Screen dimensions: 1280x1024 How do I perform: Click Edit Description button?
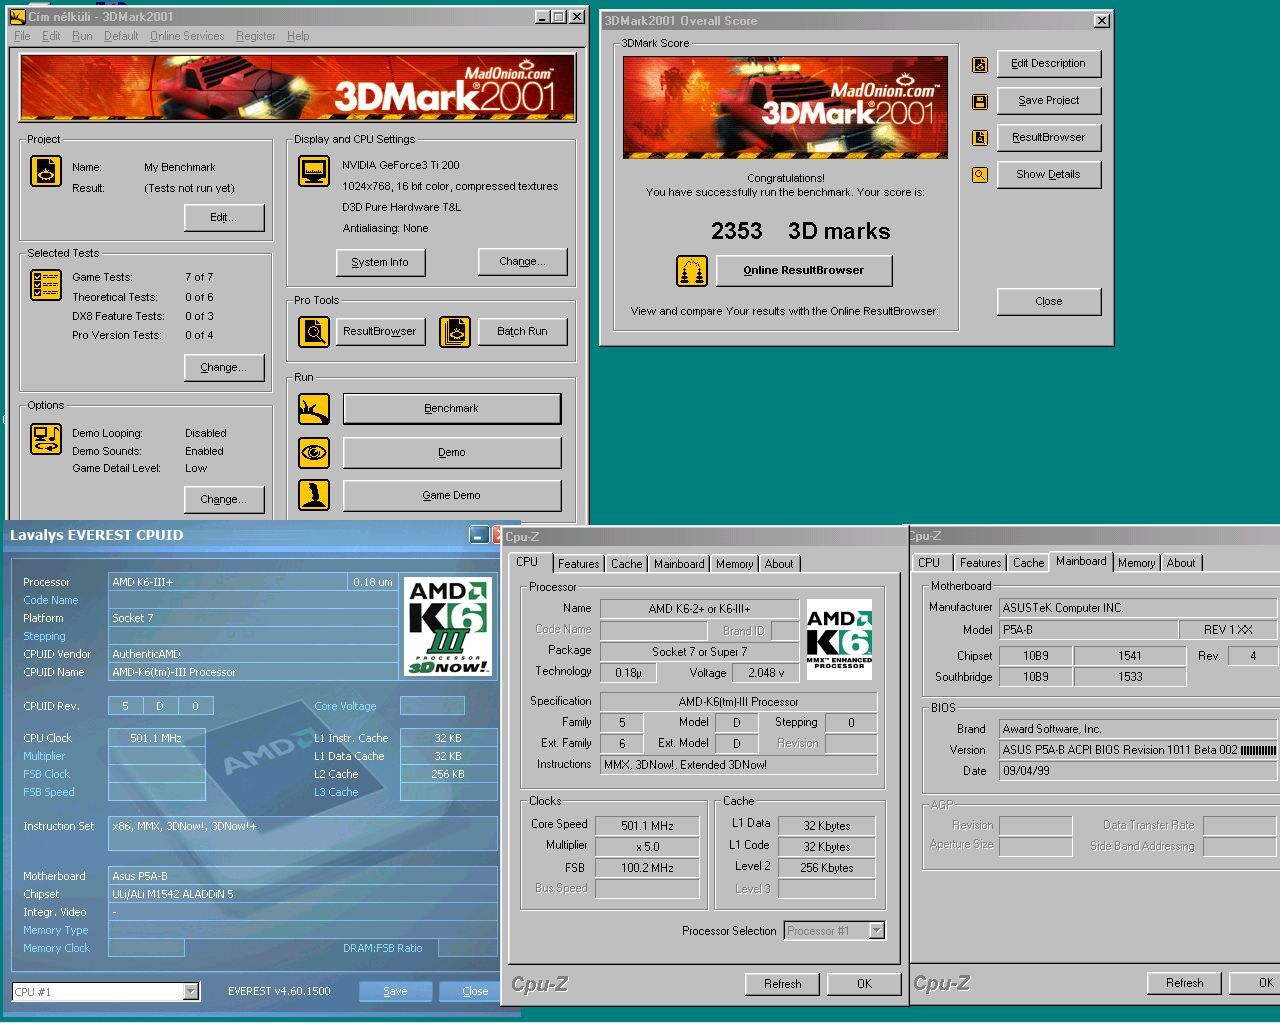click(x=1049, y=64)
